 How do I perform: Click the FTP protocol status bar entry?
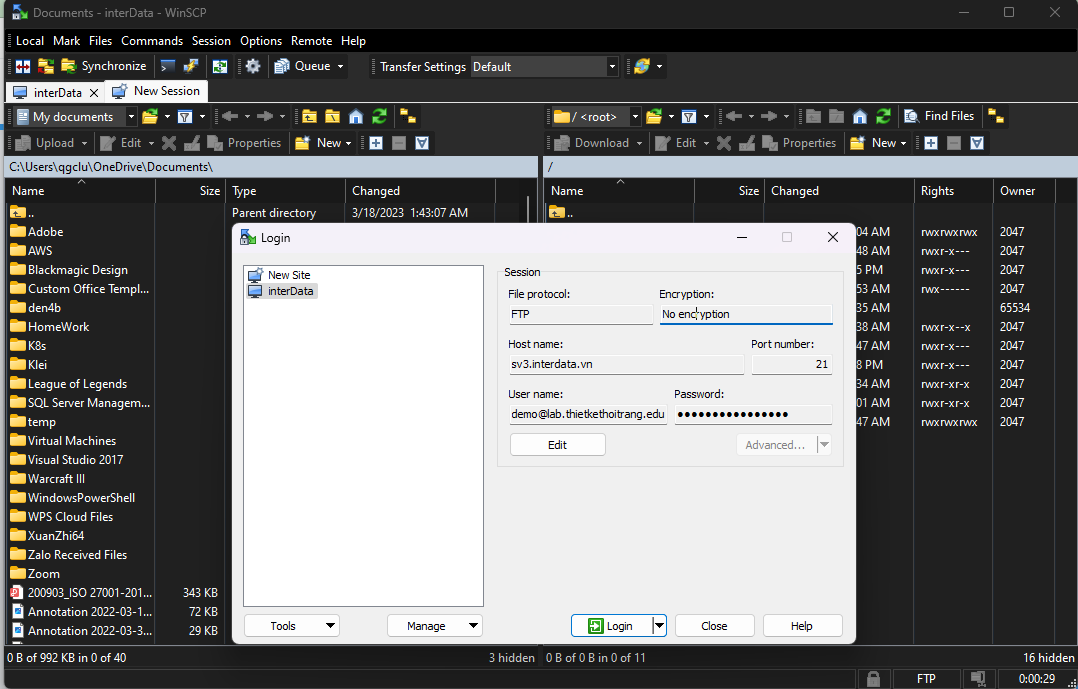point(926,679)
